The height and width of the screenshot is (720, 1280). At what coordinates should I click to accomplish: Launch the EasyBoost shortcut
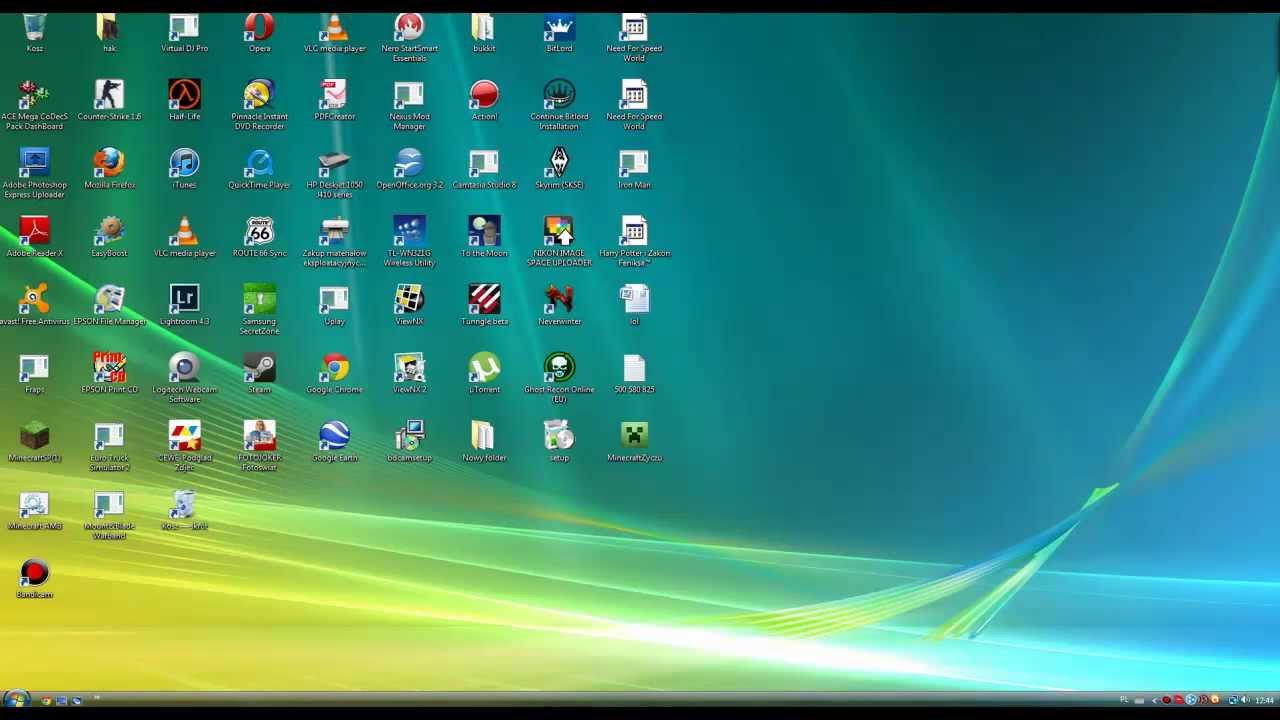109,237
